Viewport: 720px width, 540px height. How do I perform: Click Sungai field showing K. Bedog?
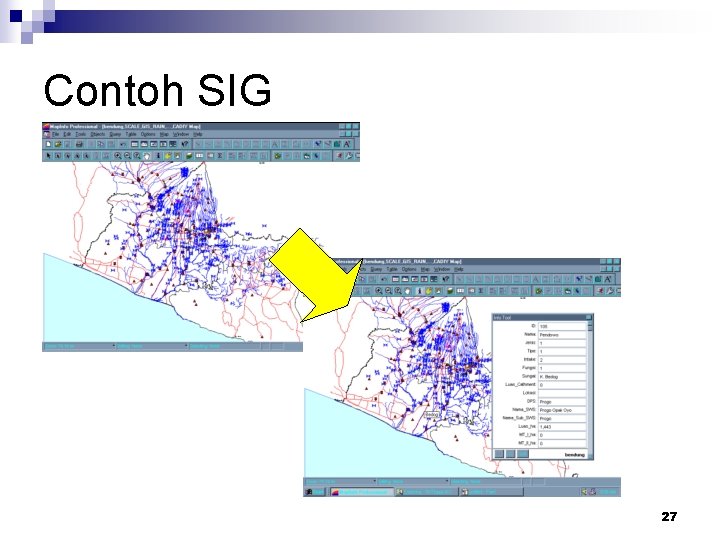pyautogui.click(x=562, y=377)
